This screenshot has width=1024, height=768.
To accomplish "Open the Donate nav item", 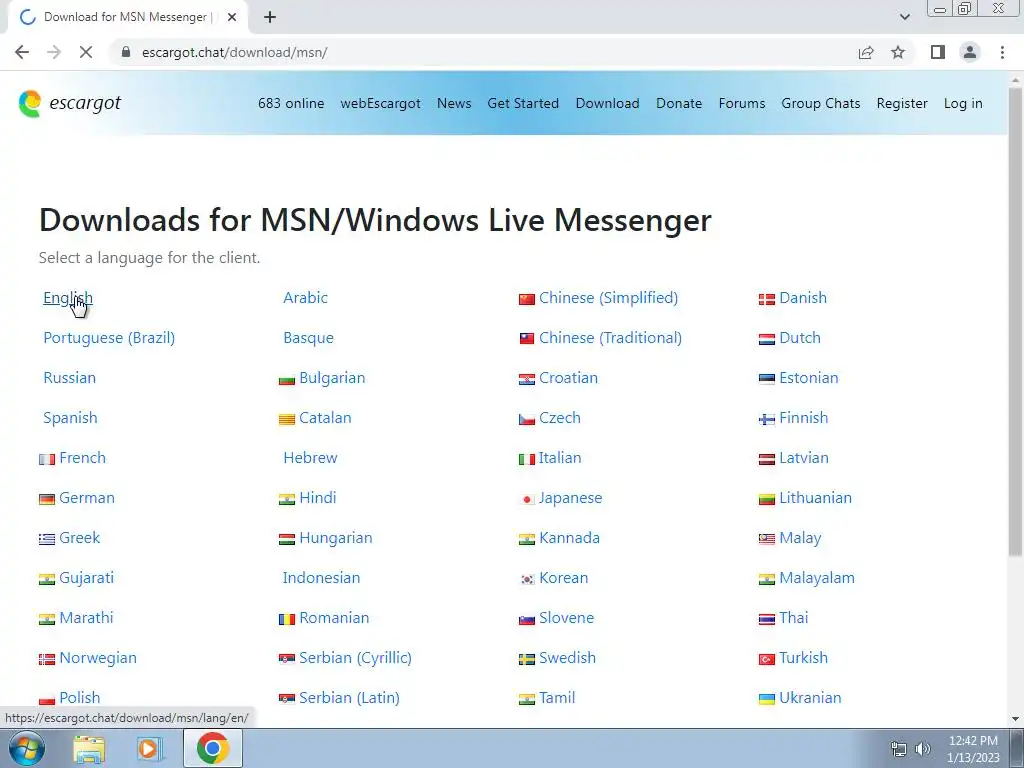I will click(679, 103).
